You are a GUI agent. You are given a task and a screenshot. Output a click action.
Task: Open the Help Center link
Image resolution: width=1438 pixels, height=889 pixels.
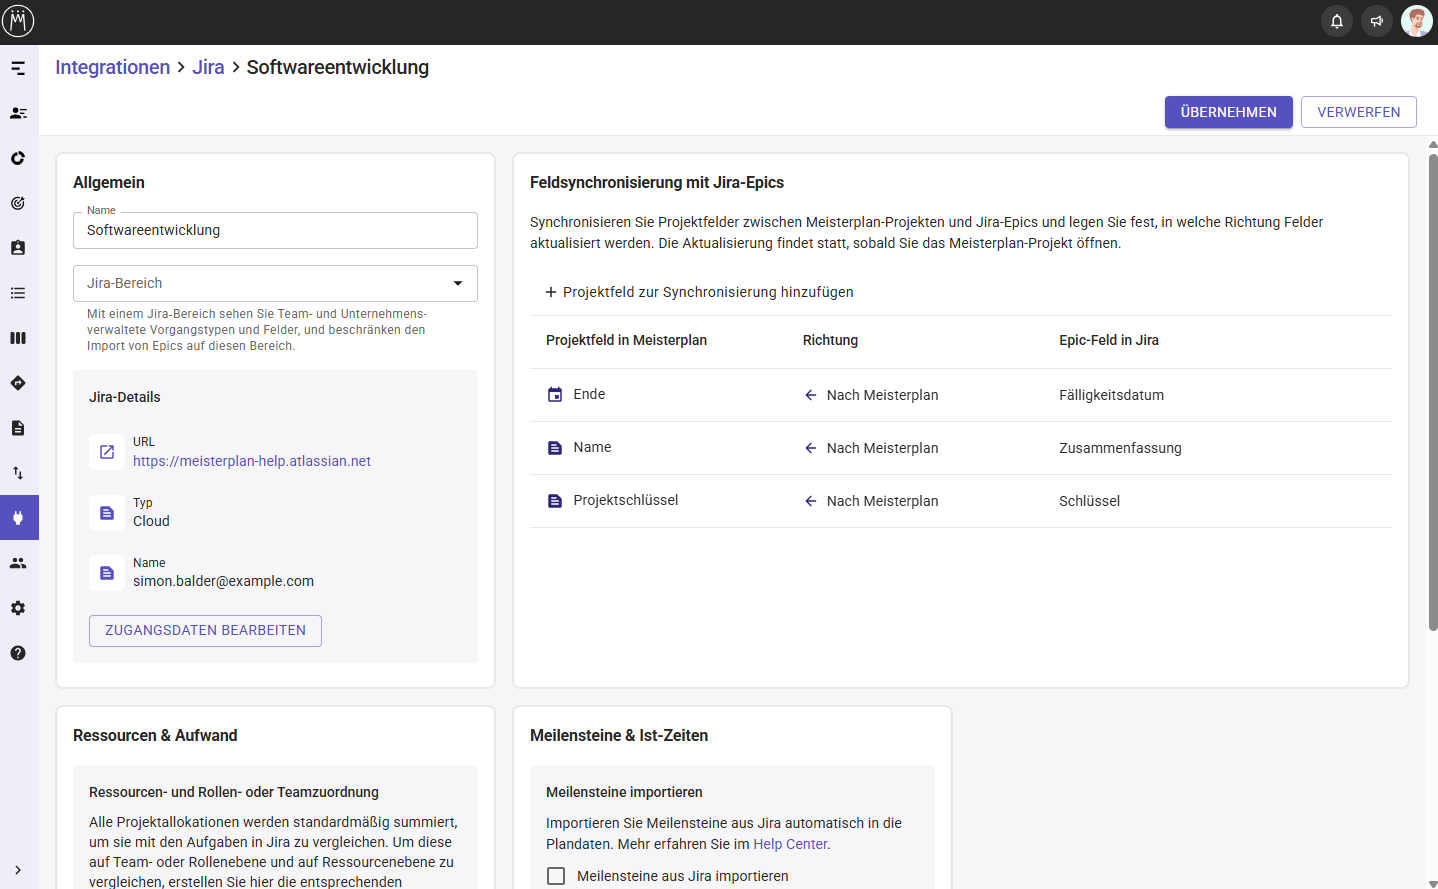[x=790, y=844]
